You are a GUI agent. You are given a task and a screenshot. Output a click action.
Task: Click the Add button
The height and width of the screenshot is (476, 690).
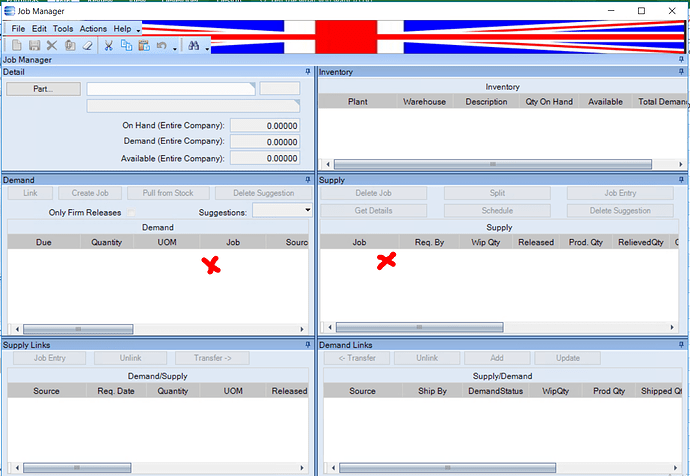tap(497, 358)
